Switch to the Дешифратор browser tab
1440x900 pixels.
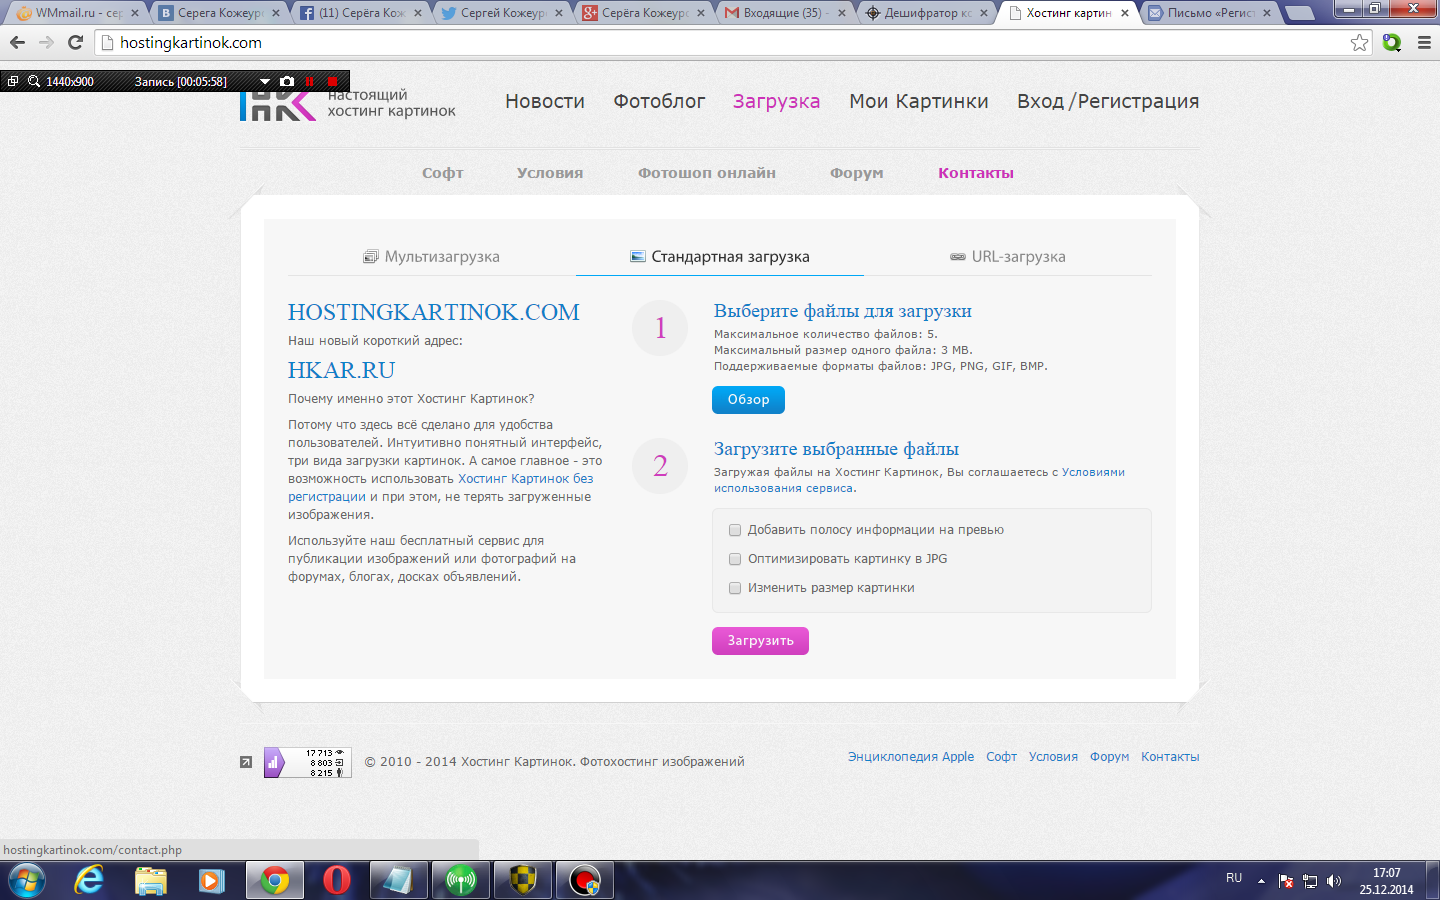[927, 13]
